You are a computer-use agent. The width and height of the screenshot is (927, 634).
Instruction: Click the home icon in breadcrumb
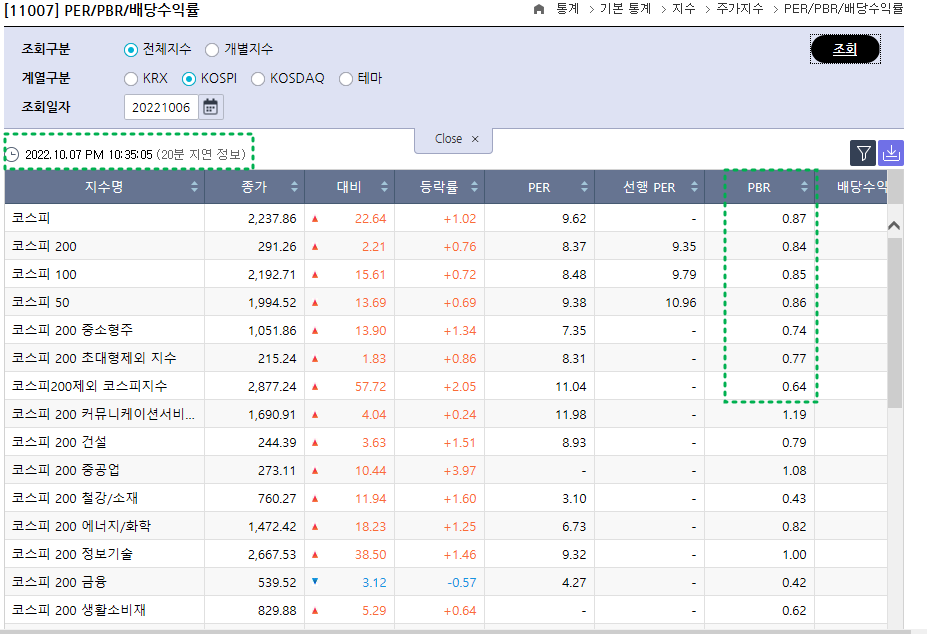tap(539, 9)
